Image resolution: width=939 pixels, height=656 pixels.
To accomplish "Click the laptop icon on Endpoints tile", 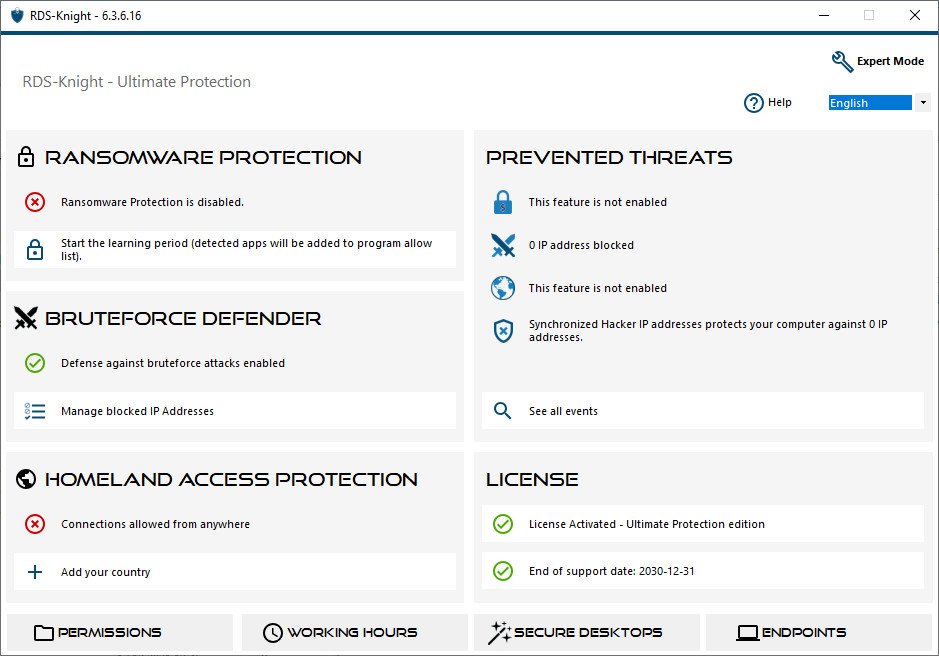I will point(747,633).
